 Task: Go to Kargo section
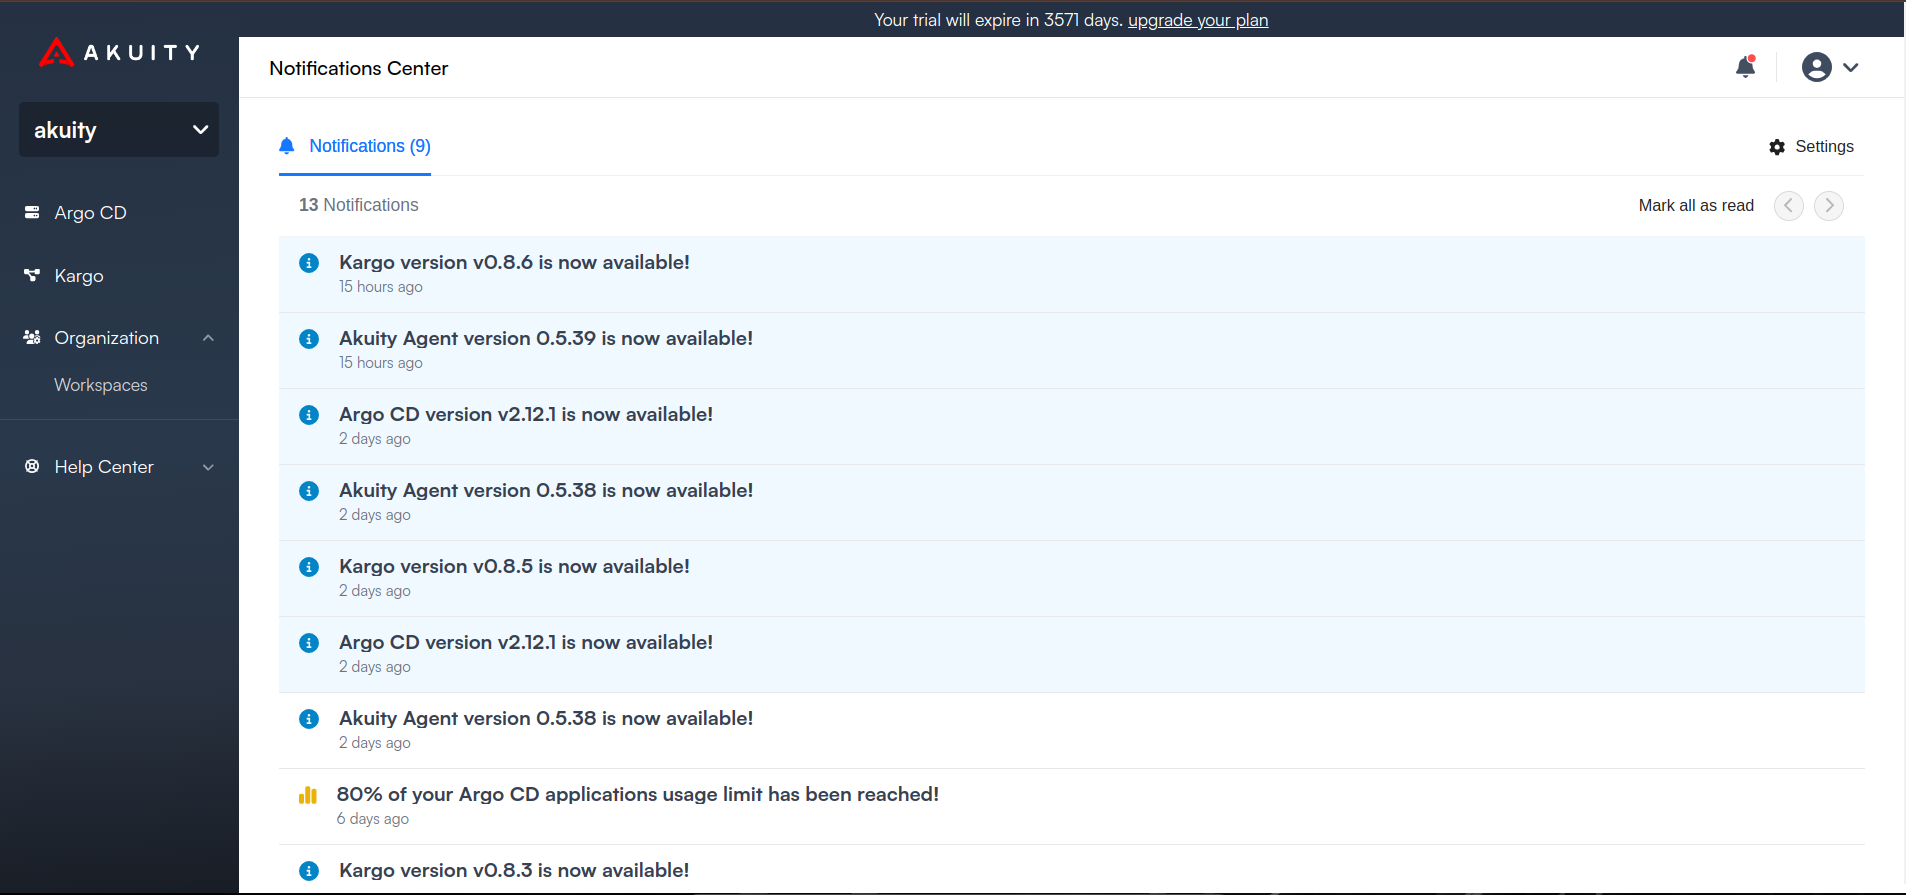pos(79,276)
